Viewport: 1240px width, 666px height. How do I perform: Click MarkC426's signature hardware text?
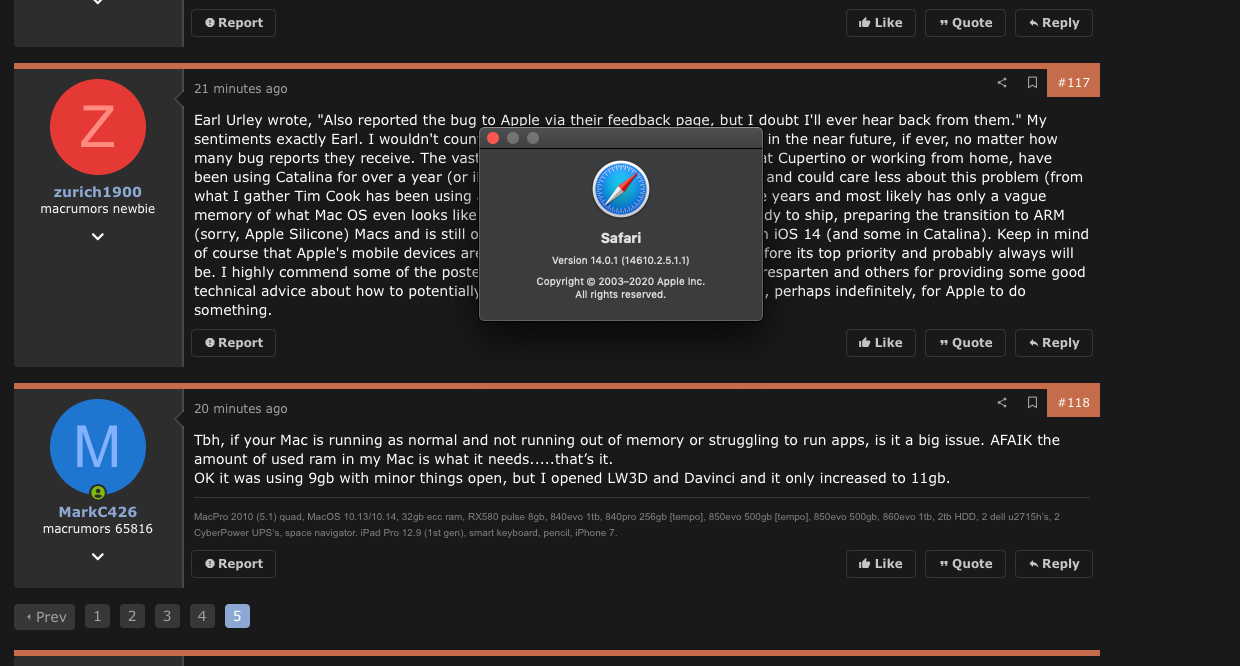pos(627,525)
